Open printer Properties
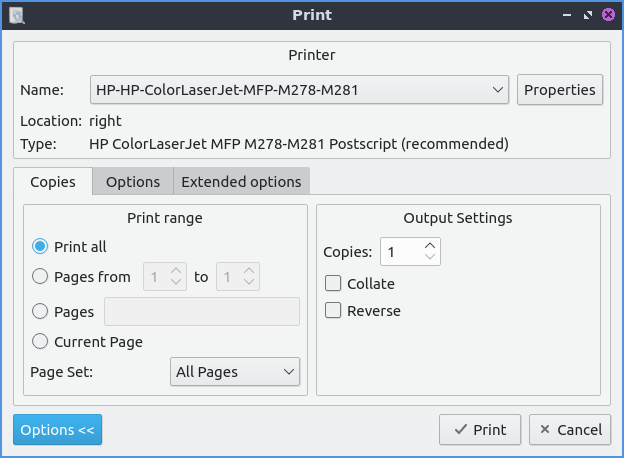The width and height of the screenshot is (624, 458). 560,90
